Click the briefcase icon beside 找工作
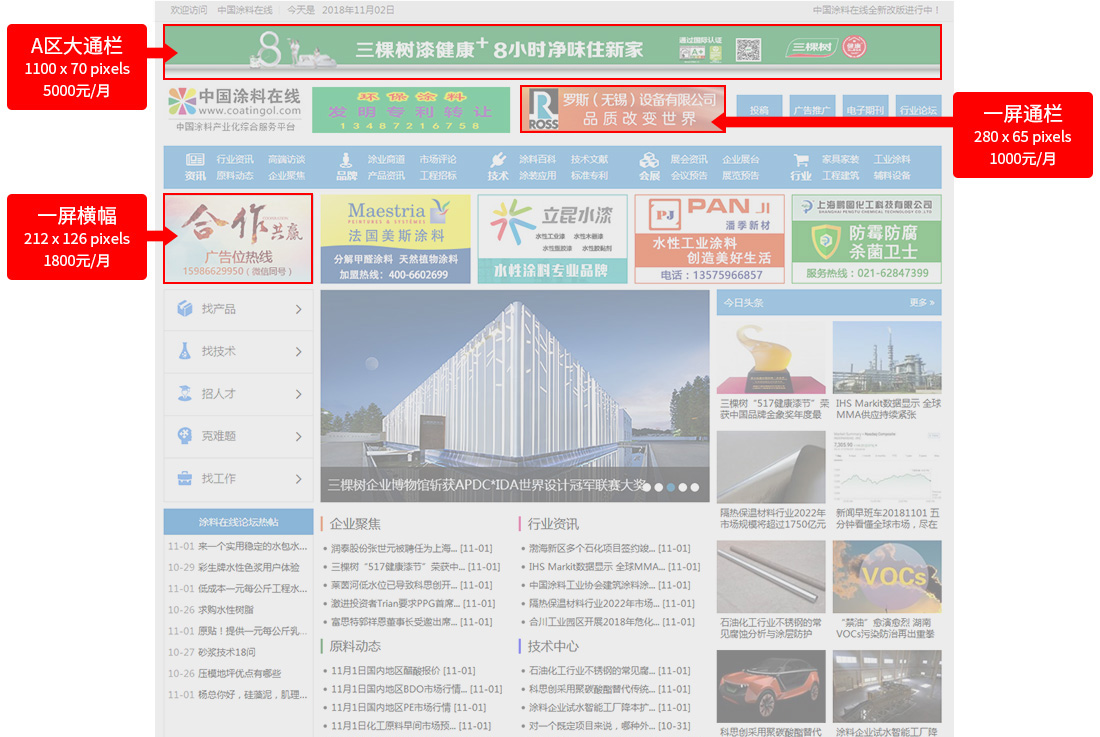1100x737 pixels. coord(185,478)
